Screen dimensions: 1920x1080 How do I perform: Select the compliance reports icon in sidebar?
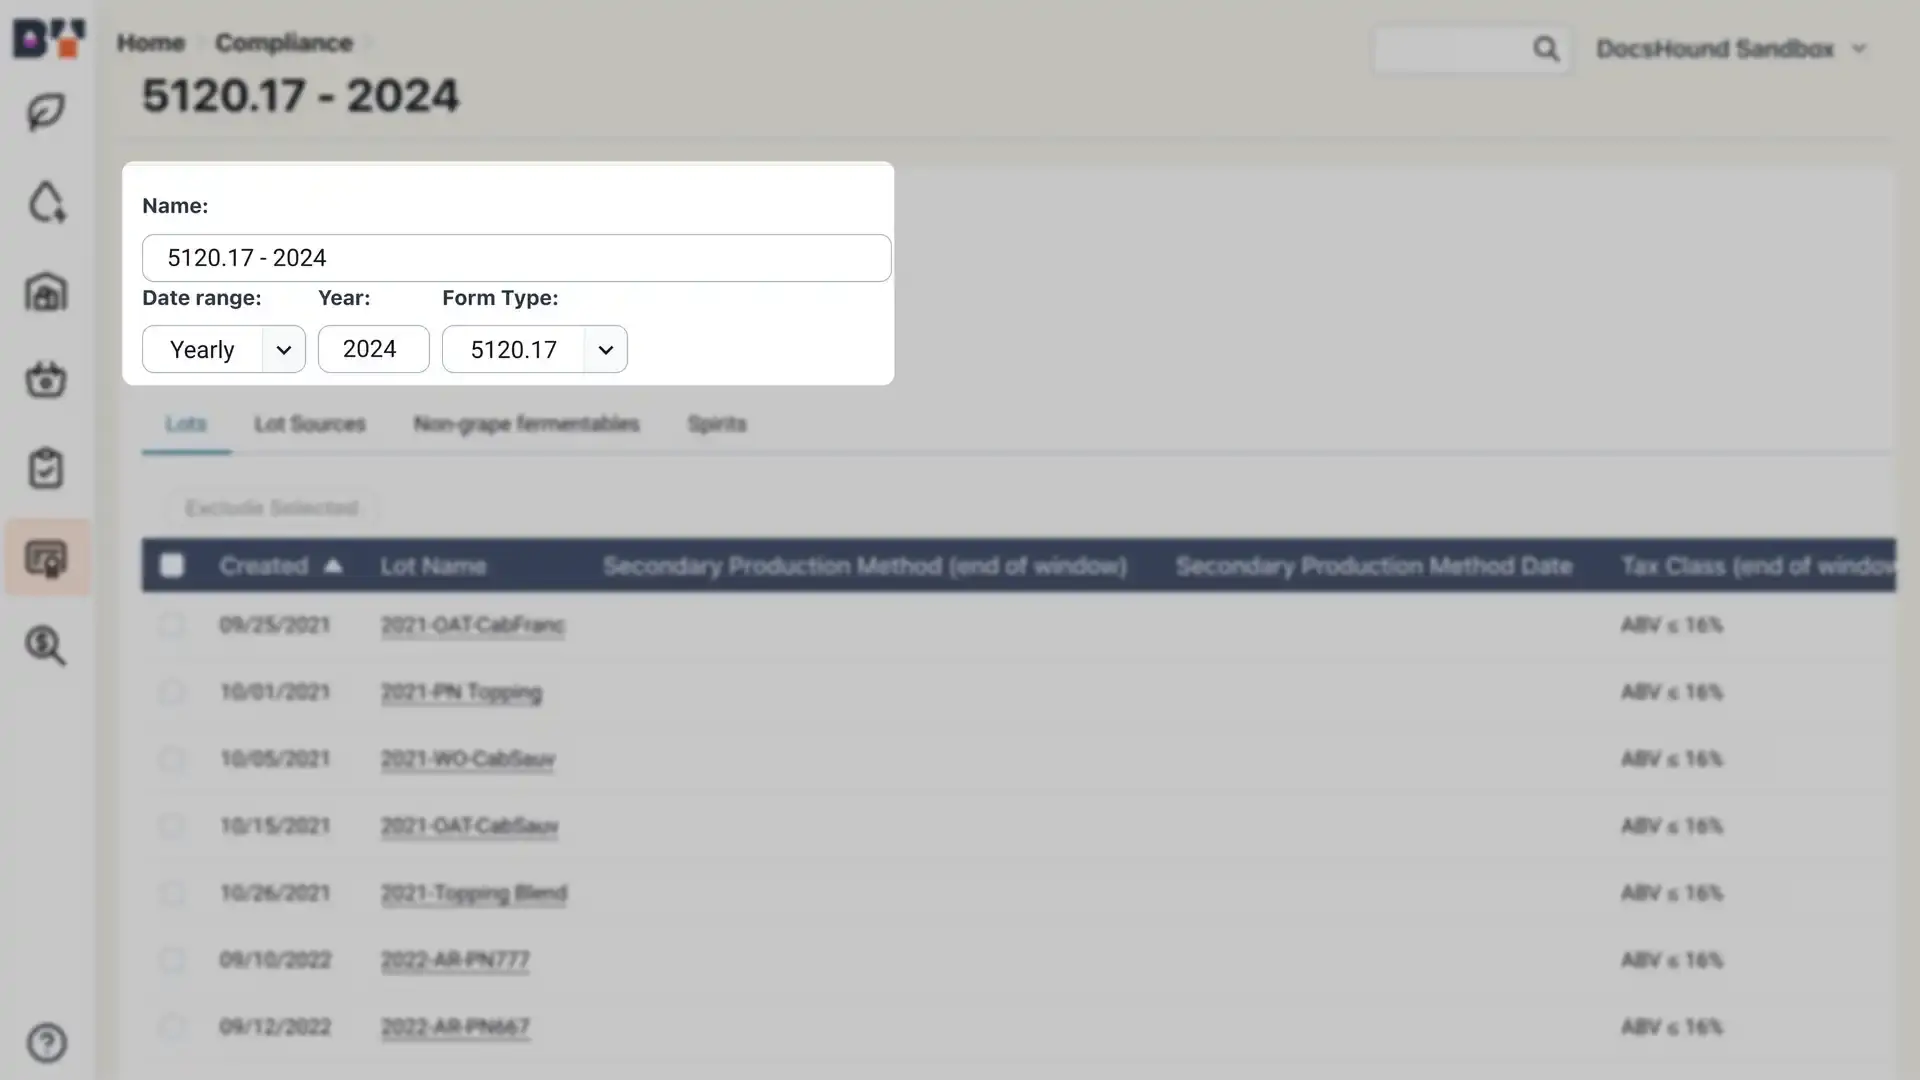[x=46, y=558]
